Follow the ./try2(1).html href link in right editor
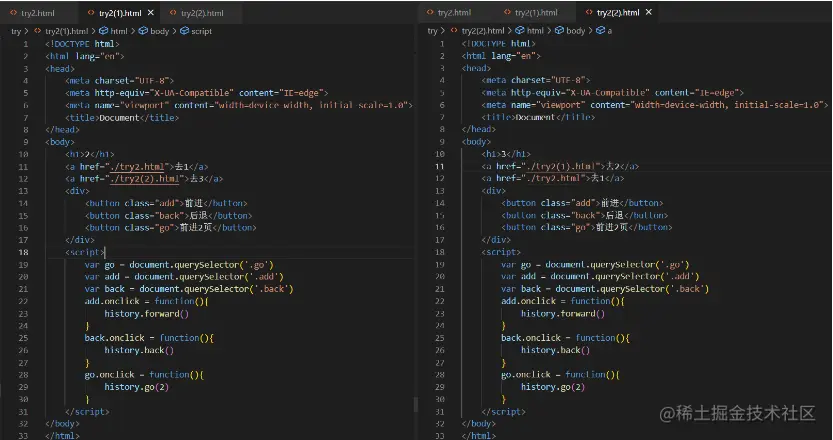833x440 pixels. 561,166
